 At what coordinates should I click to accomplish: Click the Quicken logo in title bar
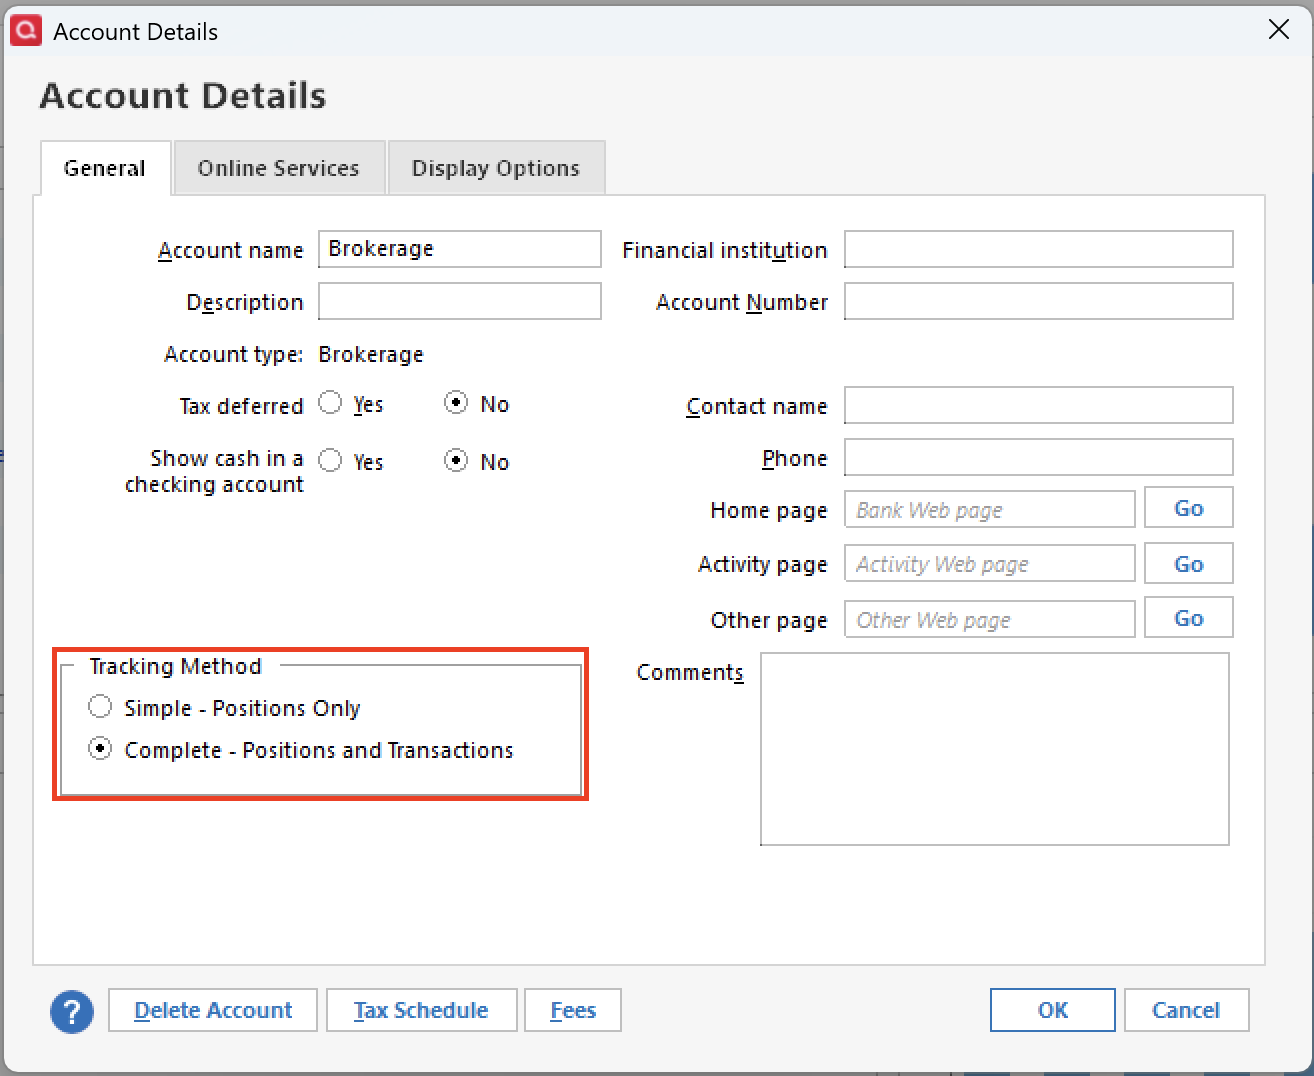point(26,30)
